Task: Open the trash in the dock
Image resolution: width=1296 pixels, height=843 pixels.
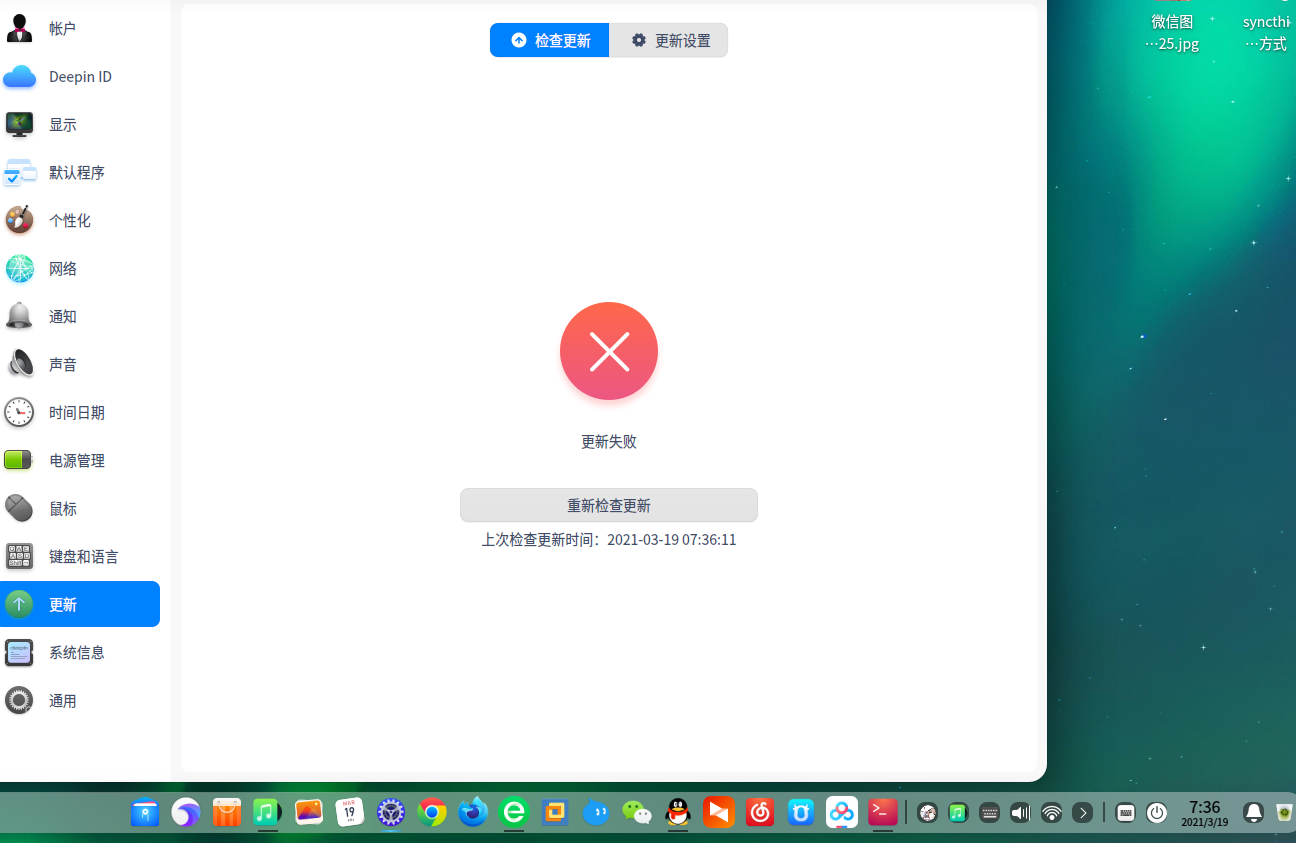Action: tap(1284, 813)
